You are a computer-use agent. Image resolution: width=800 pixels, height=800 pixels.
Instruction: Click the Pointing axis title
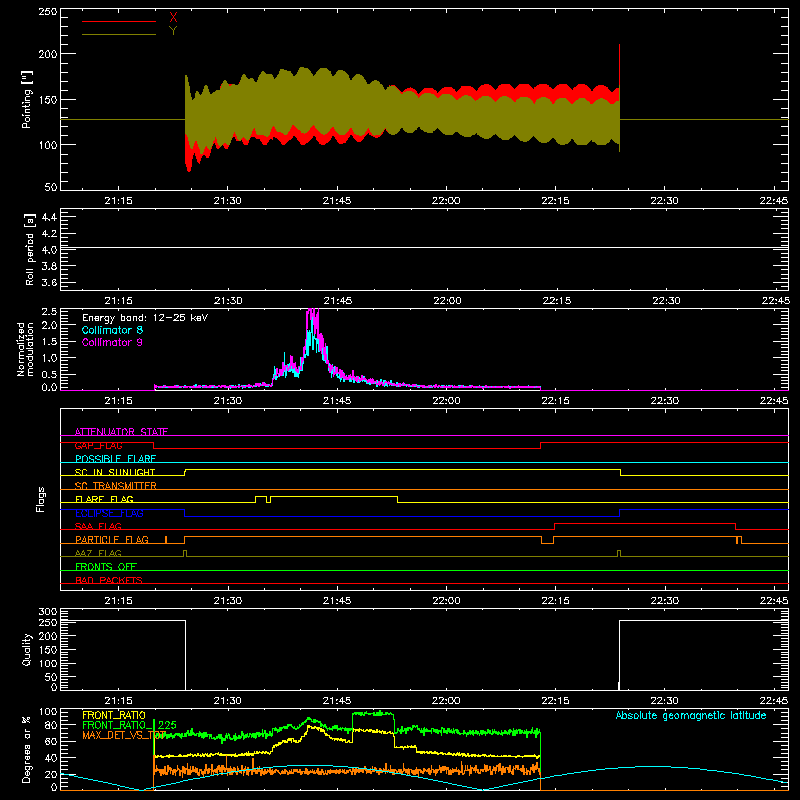click(26, 99)
